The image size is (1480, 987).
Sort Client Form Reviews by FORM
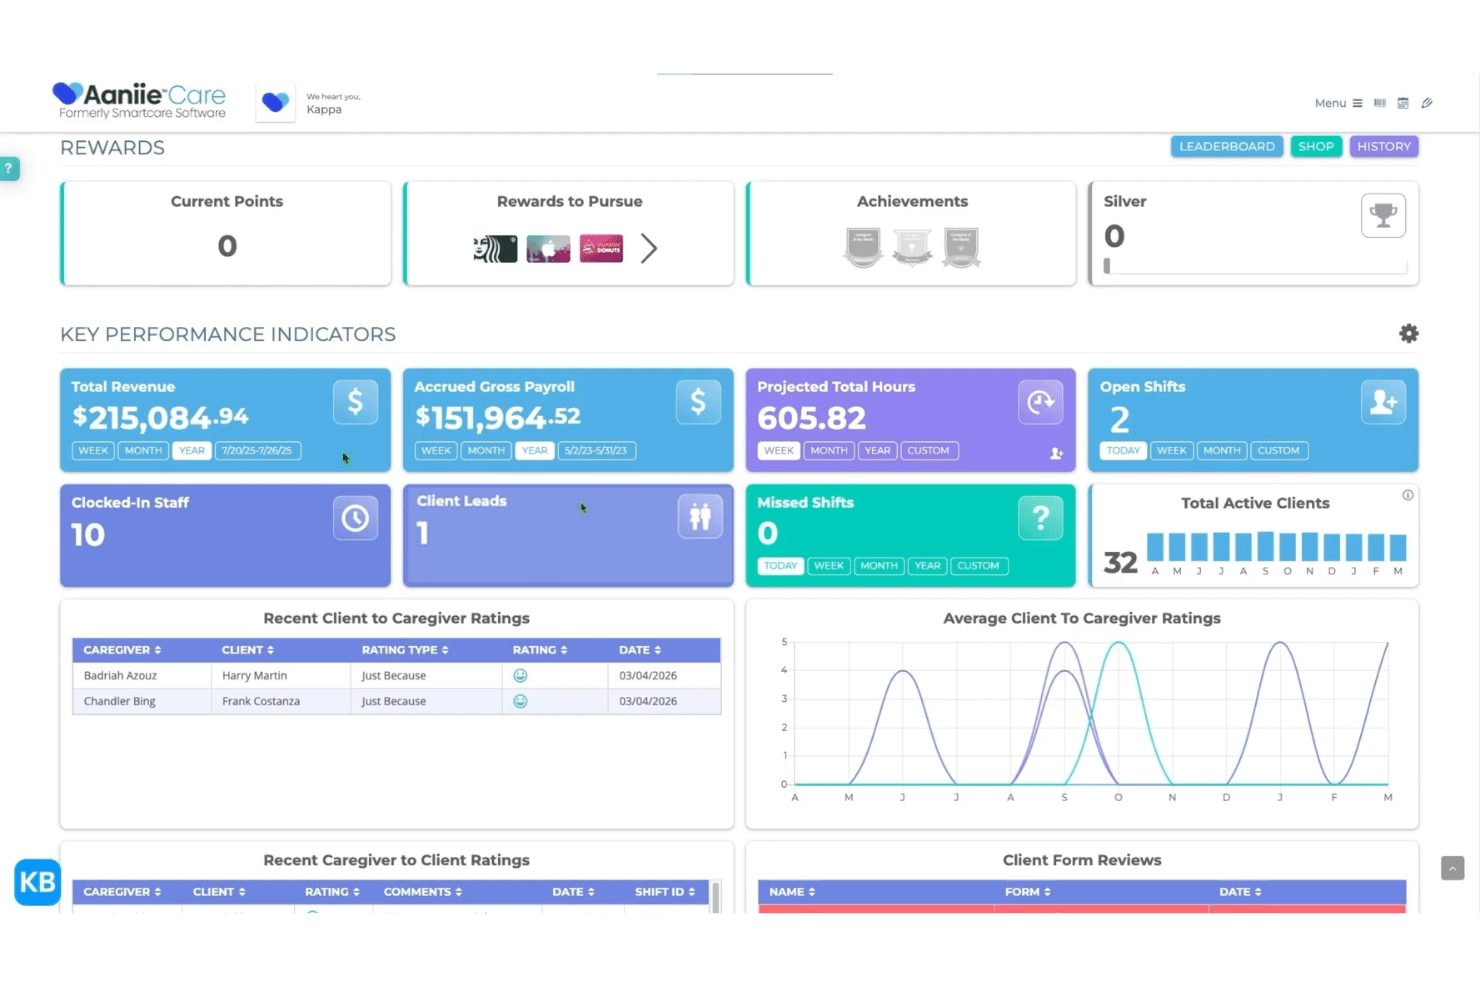pos(1028,892)
